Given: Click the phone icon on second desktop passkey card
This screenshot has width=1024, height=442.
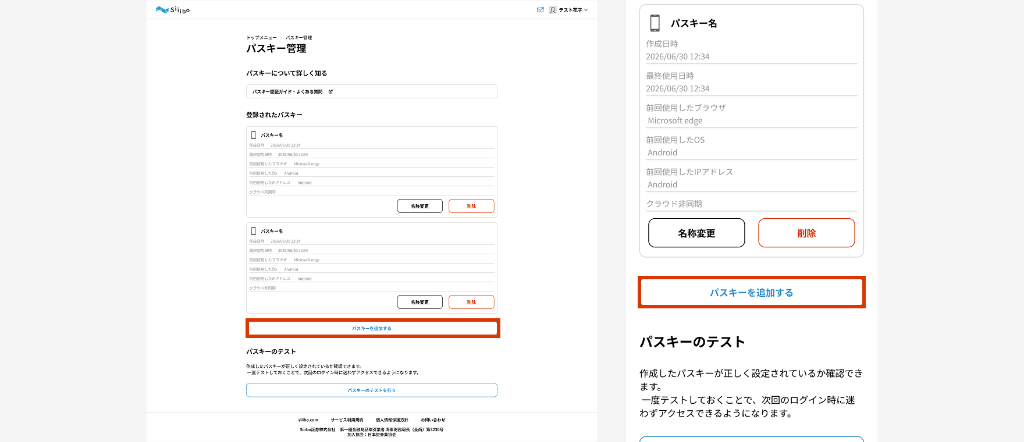Looking at the screenshot, I should coord(253,231).
